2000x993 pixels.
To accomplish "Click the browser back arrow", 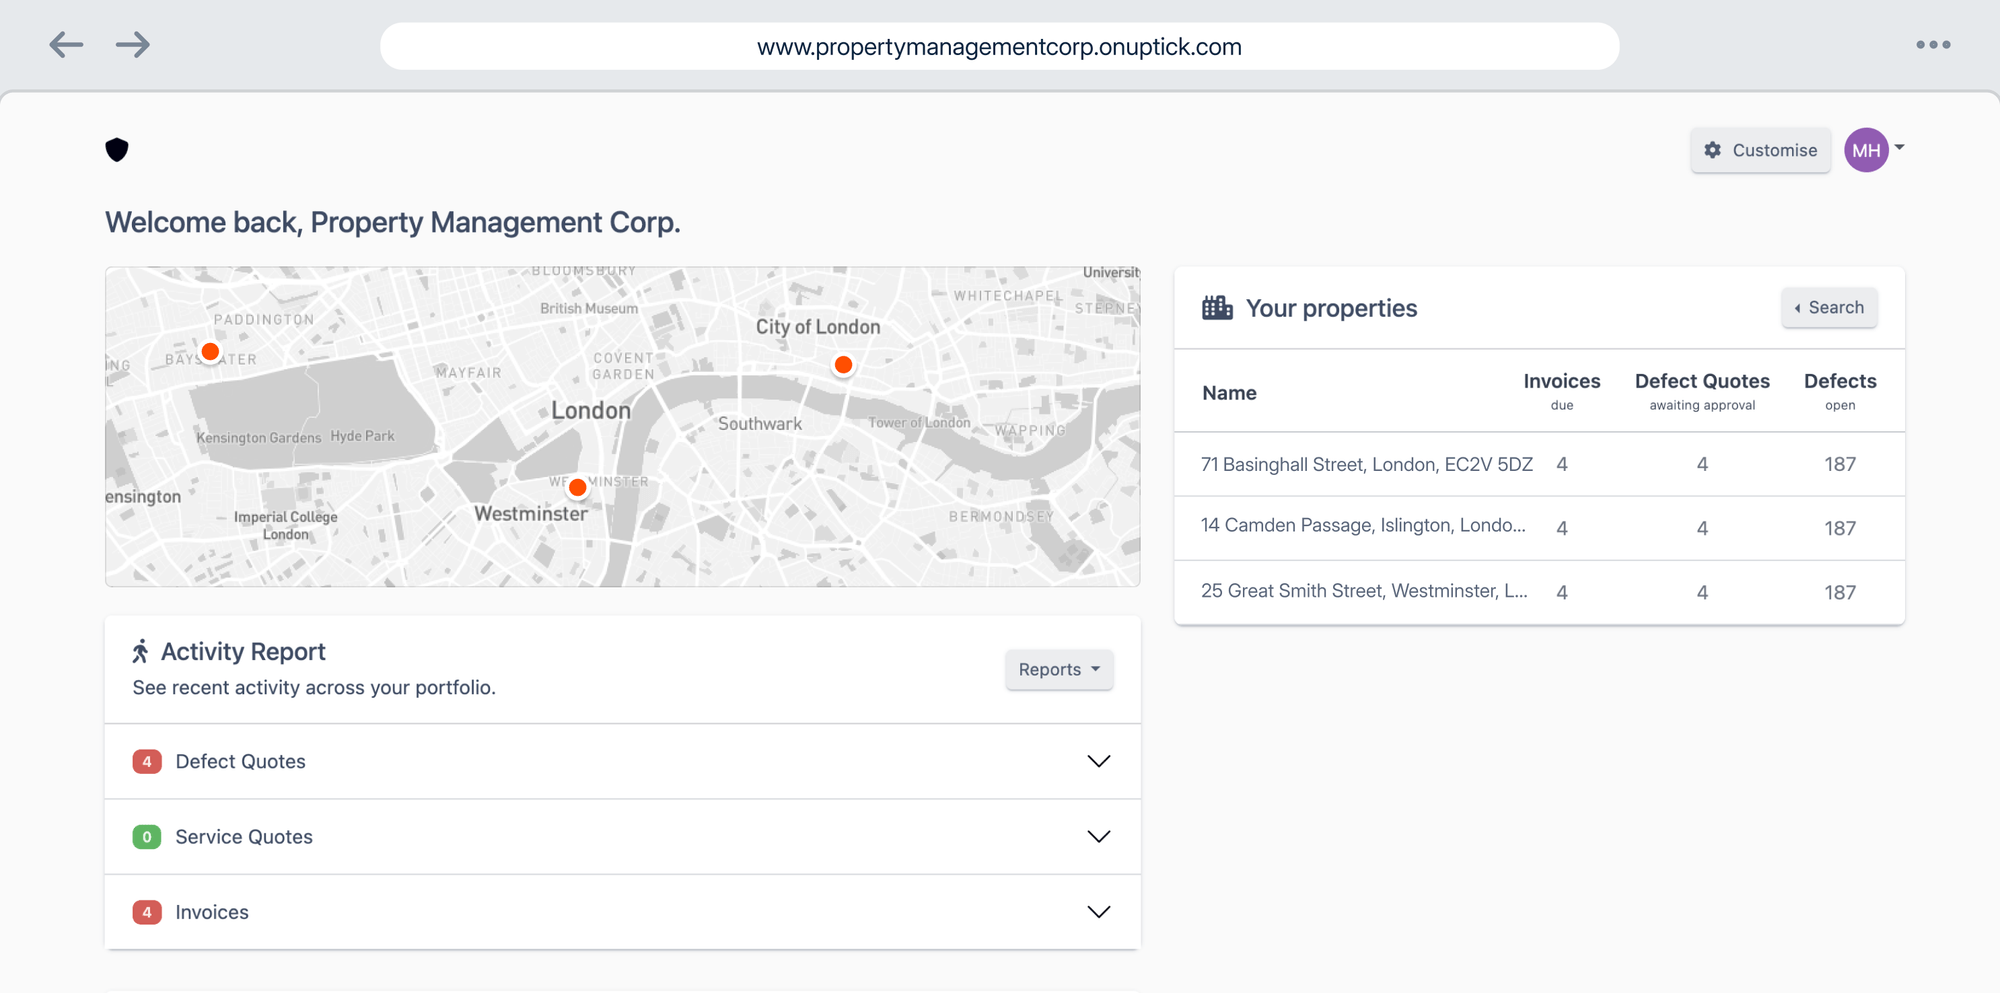I will (x=66, y=45).
